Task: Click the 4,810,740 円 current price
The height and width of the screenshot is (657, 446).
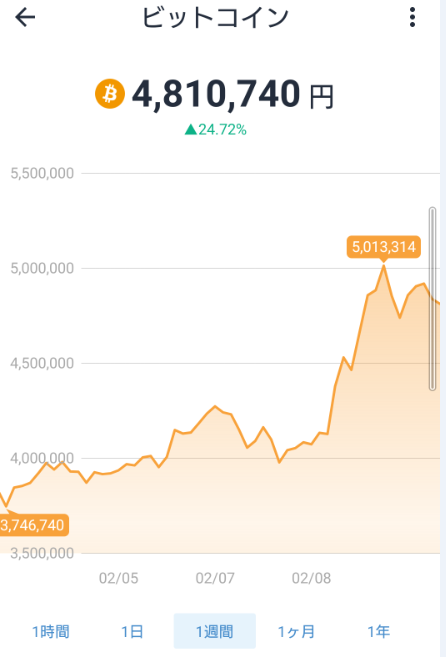Action: (x=233, y=94)
